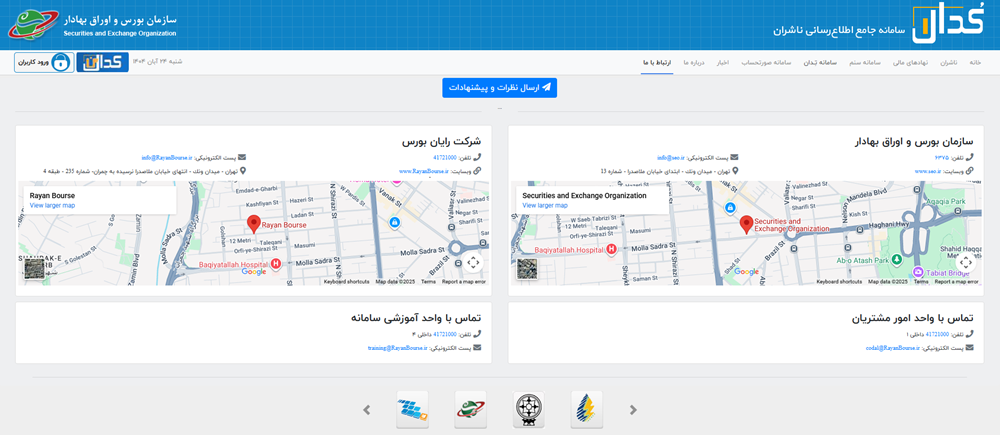Switch to satellite view on Rayan Bourse map
This screenshot has height=435, width=1000.
coord(35,269)
